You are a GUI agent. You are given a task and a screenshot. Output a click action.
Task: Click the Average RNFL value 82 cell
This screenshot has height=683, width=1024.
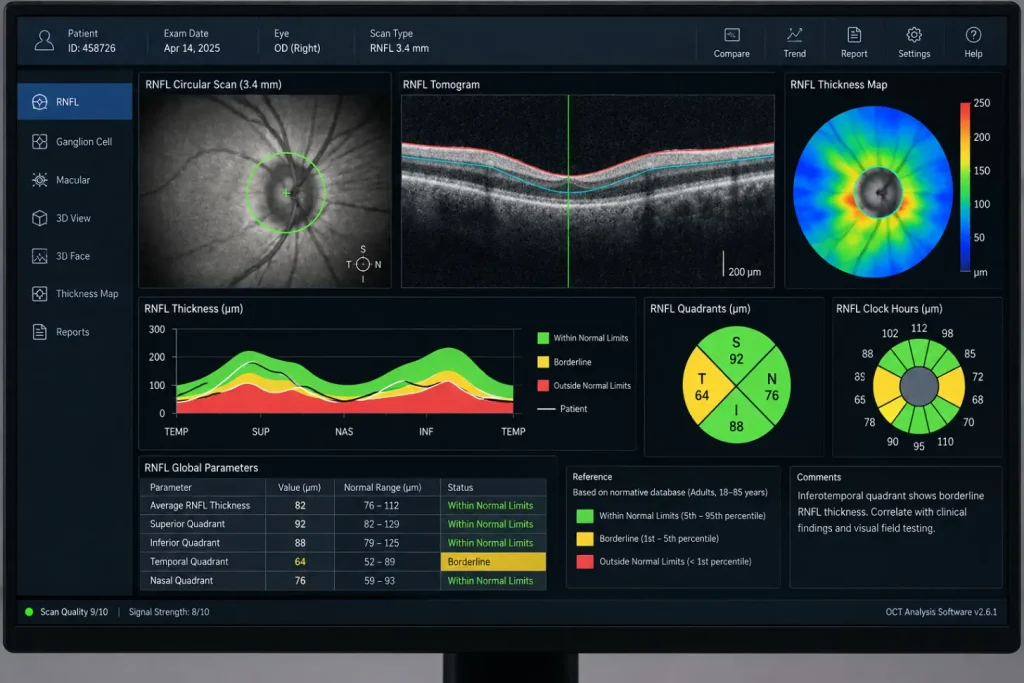[300, 505]
